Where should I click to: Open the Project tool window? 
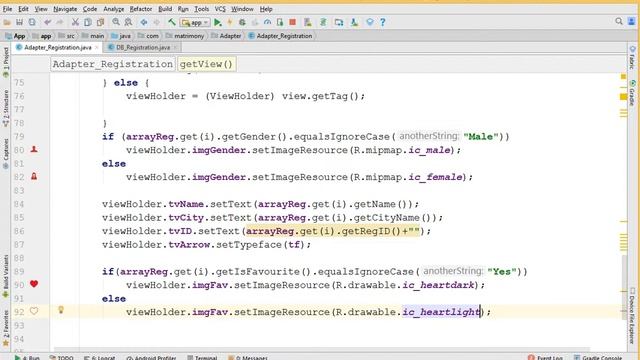tap(5, 62)
